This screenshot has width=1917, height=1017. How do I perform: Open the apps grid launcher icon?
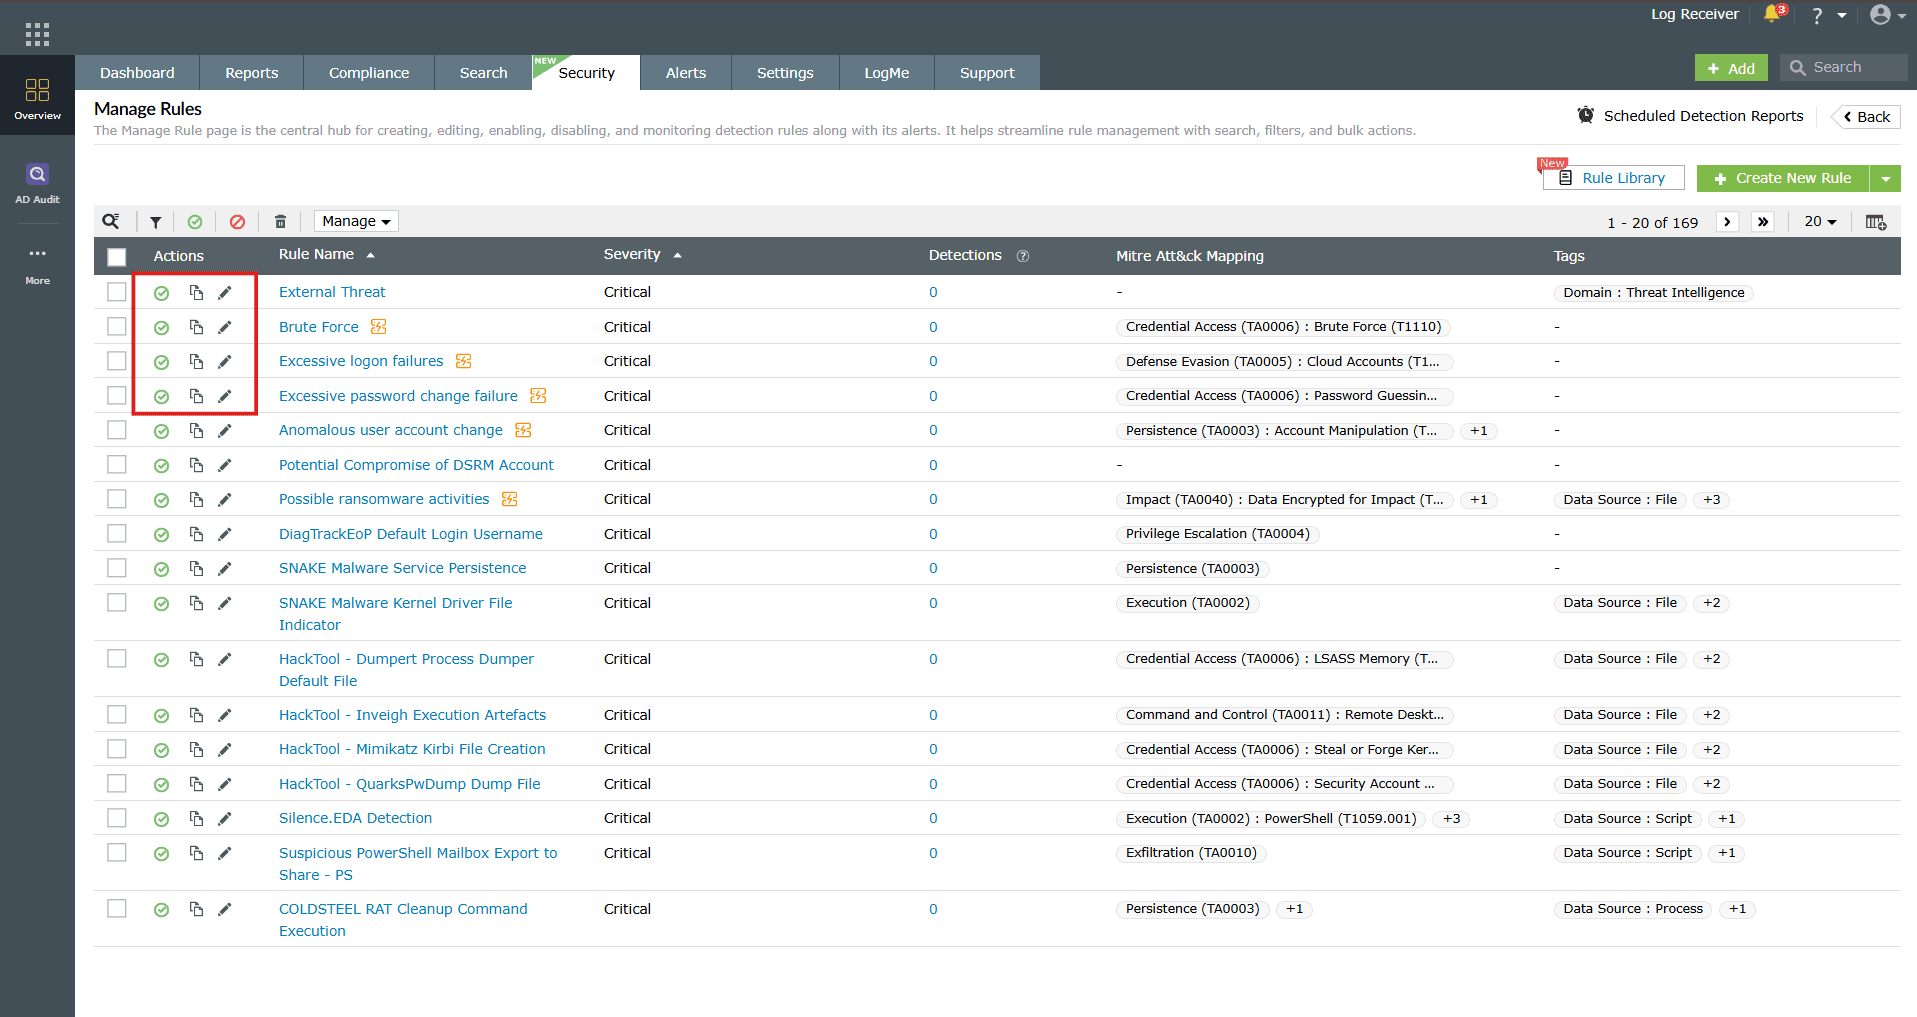pyautogui.click(x=37, y=35)
